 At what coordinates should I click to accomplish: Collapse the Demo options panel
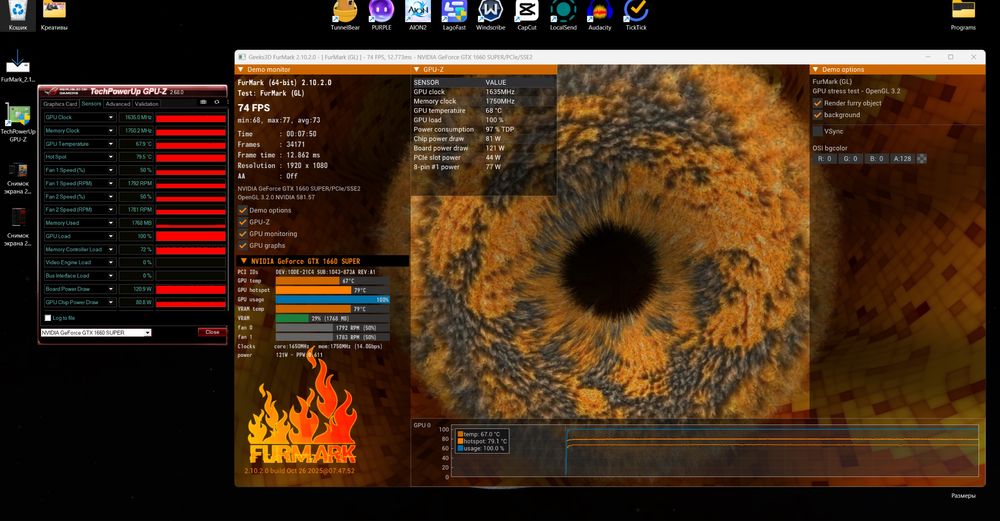pyautogui.click(x=815, y=70)
